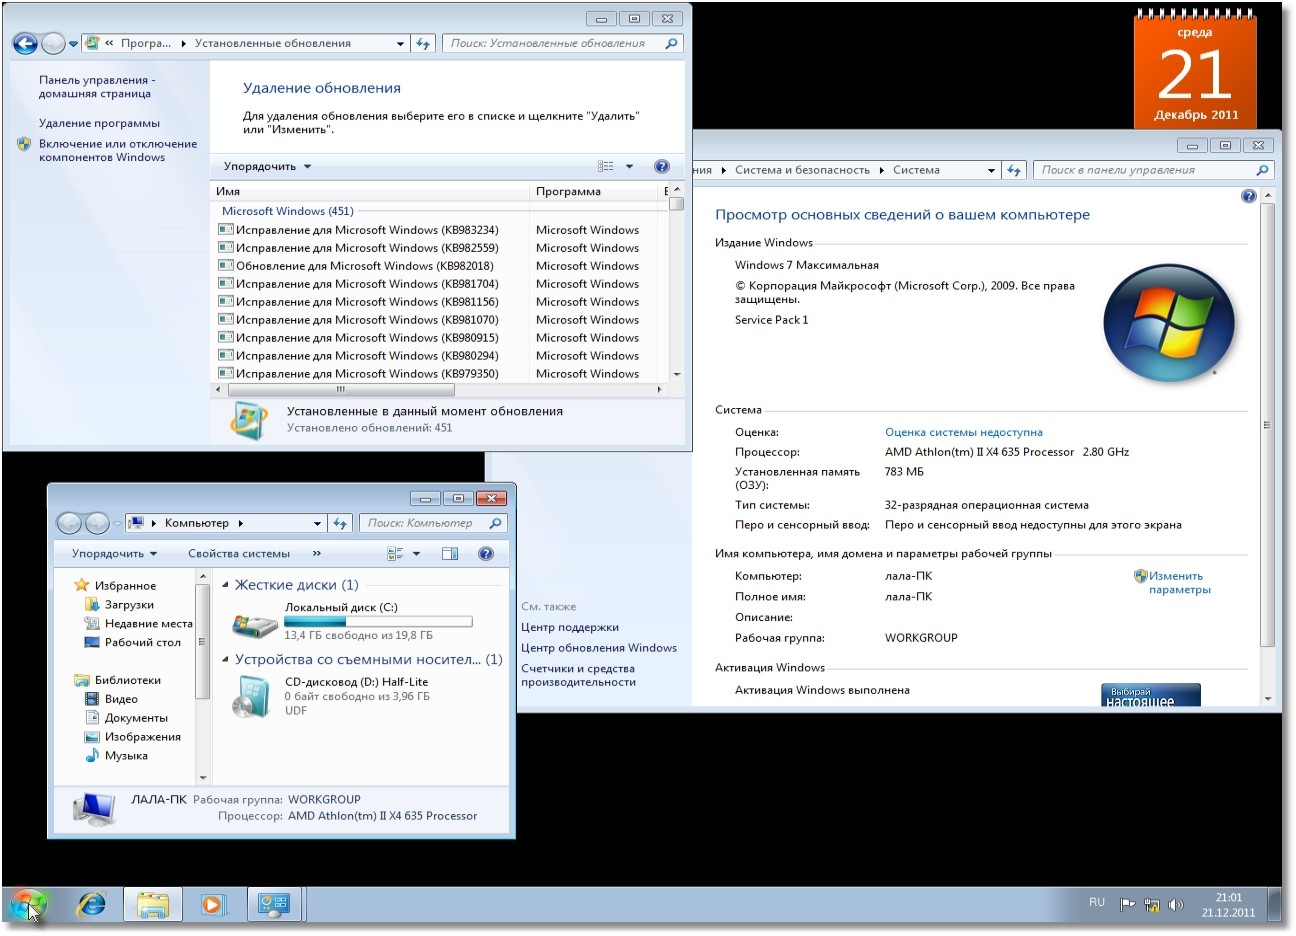Select update KB980294 row

(440, 356)
